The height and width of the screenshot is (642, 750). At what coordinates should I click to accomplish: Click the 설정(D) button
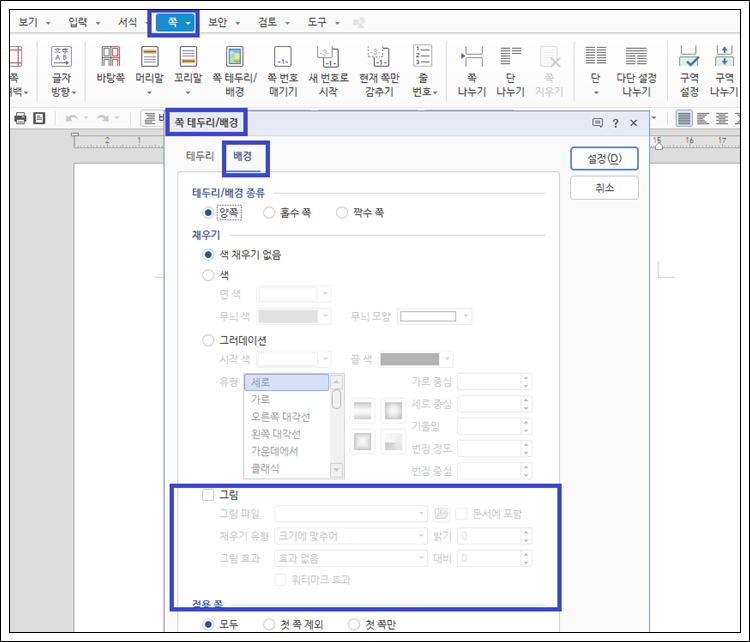(x=604, y=158)
